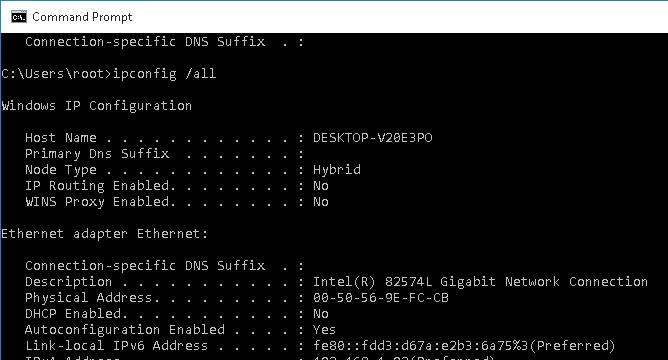This screenshot has height=360, width=668.
Task: Click the WINS Proxy Enabled No value
Action: click(321, 202)
